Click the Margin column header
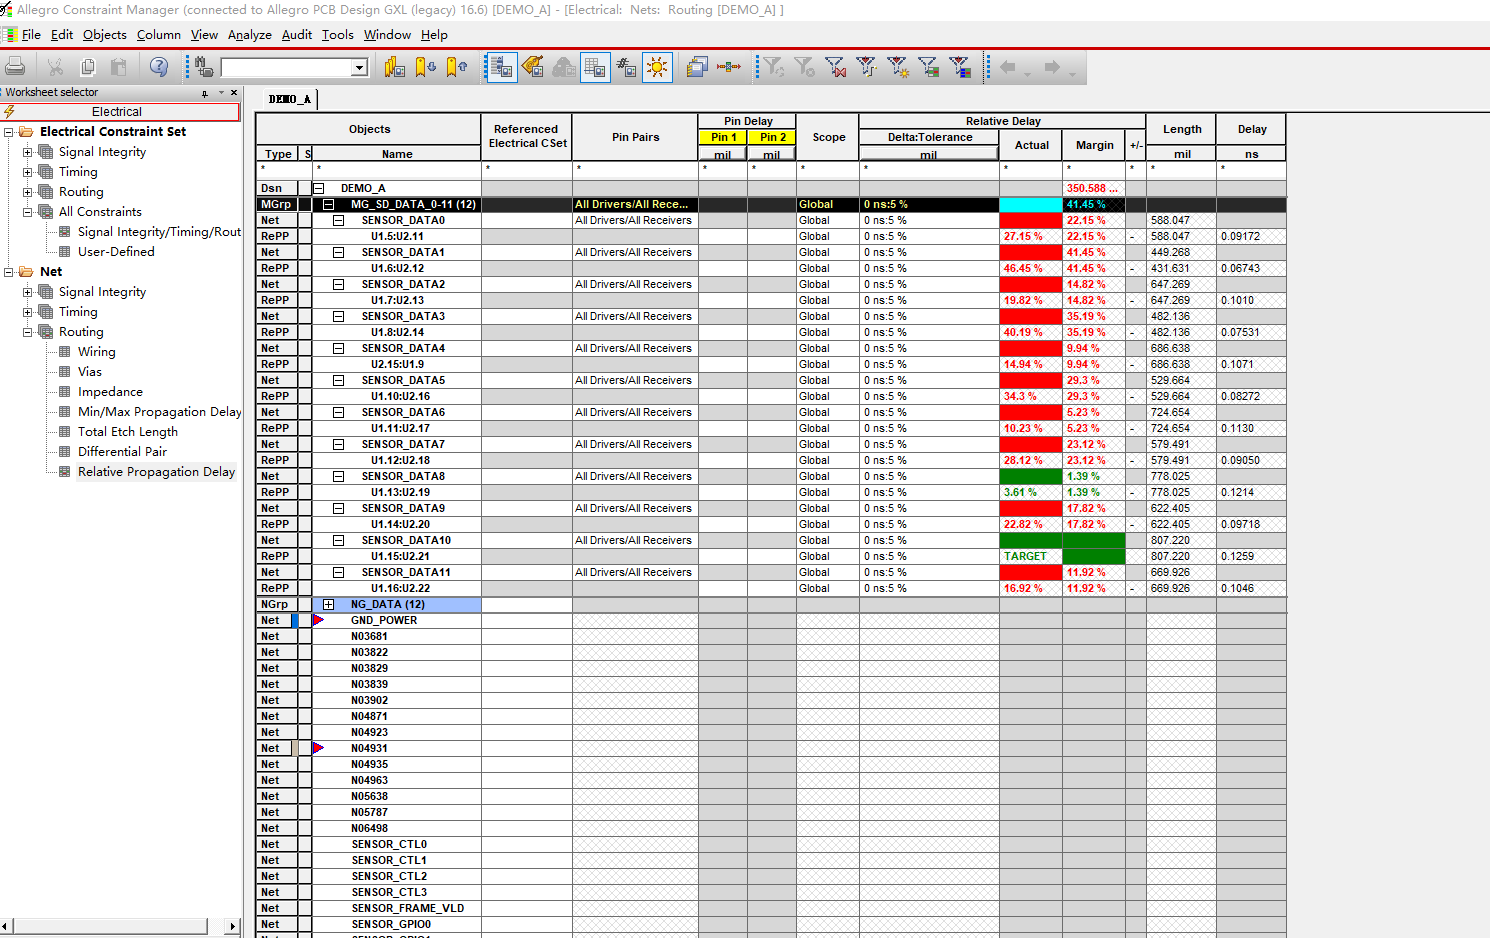Image resolution: width=1490 pixels, height=938 pixels. pyautogui.click(x=1094, y=145)
